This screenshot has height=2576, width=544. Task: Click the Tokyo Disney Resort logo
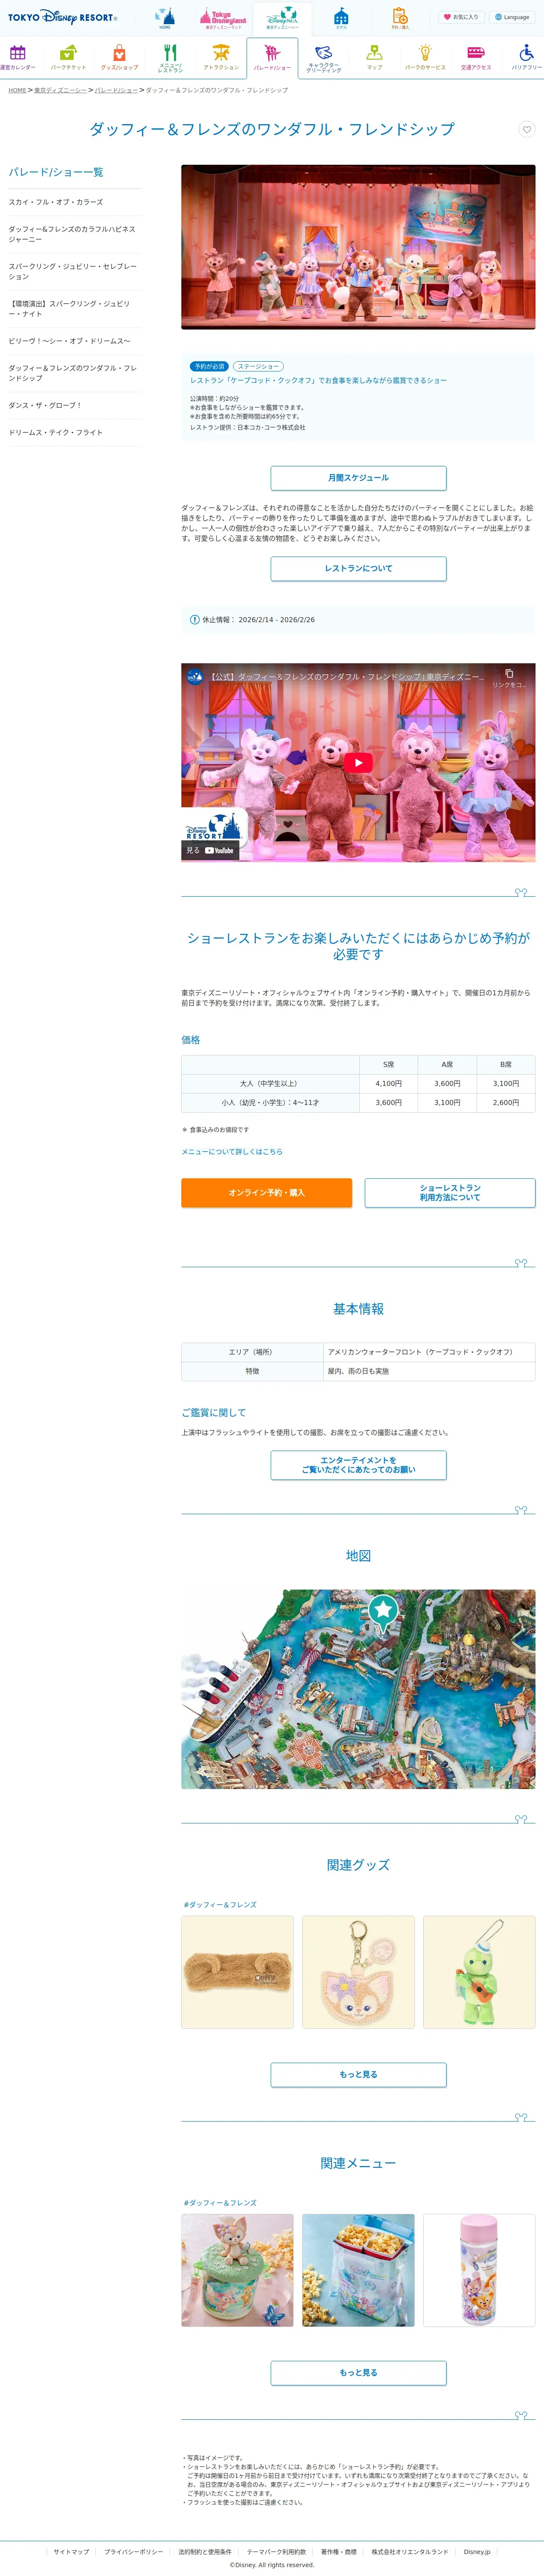point(63,17)
